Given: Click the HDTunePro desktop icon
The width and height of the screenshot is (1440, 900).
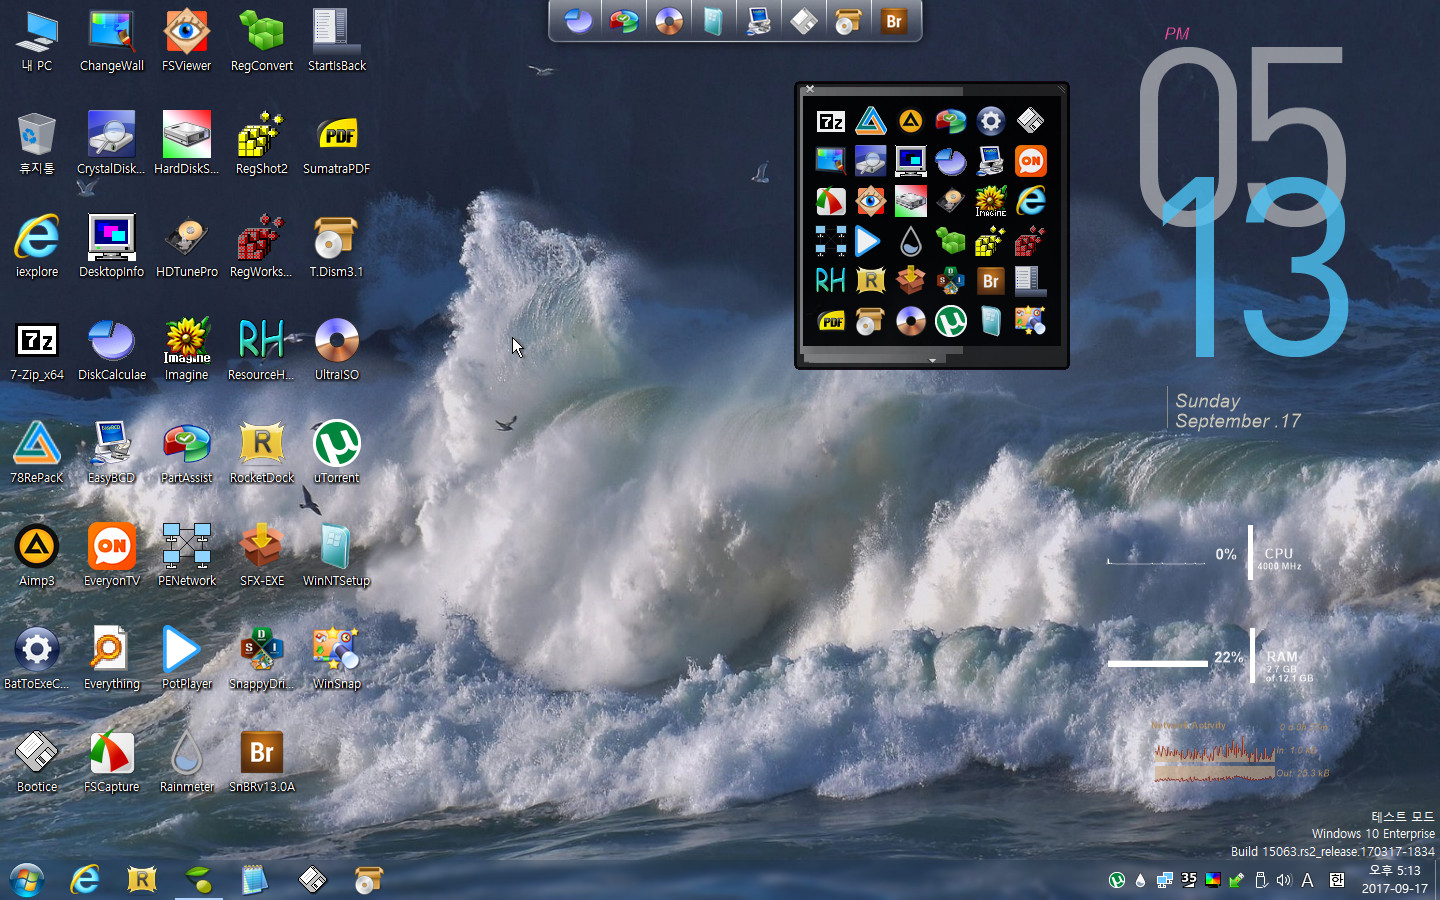Looking at the screenshot, I should coord(187,247).
